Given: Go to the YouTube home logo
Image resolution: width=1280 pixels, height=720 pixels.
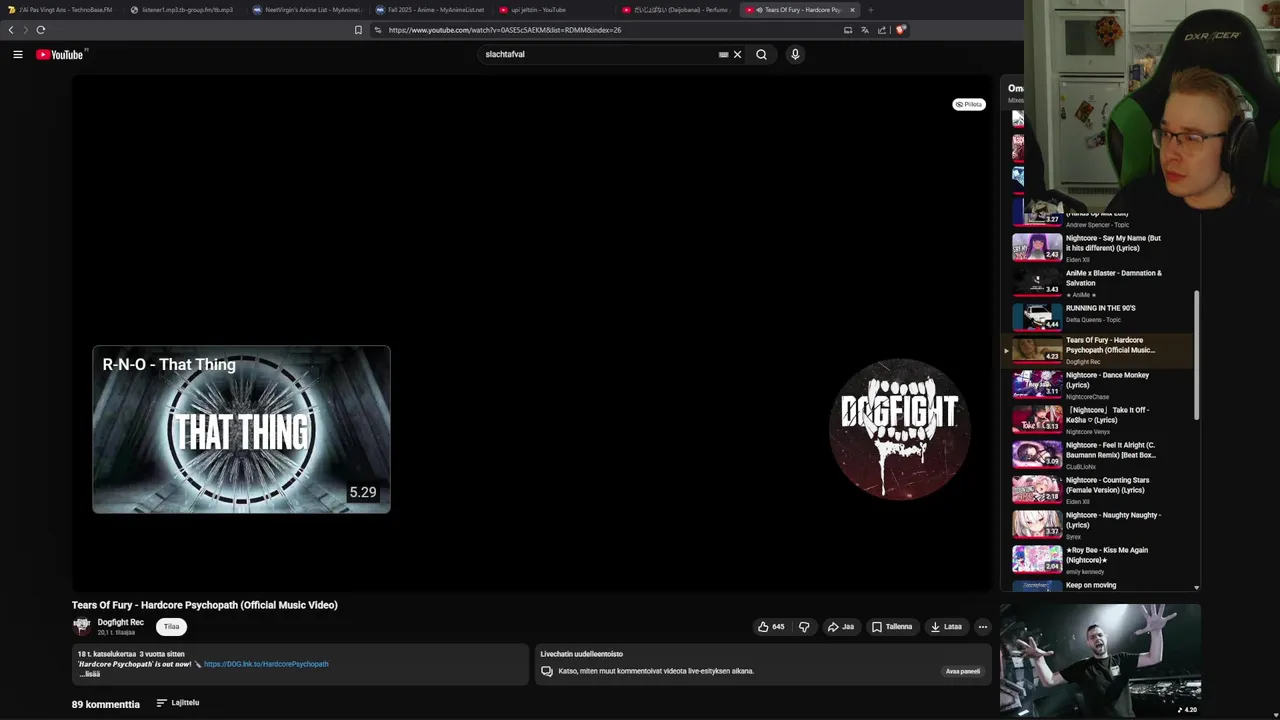Looking at the screenshot, I should coord(60,55).
